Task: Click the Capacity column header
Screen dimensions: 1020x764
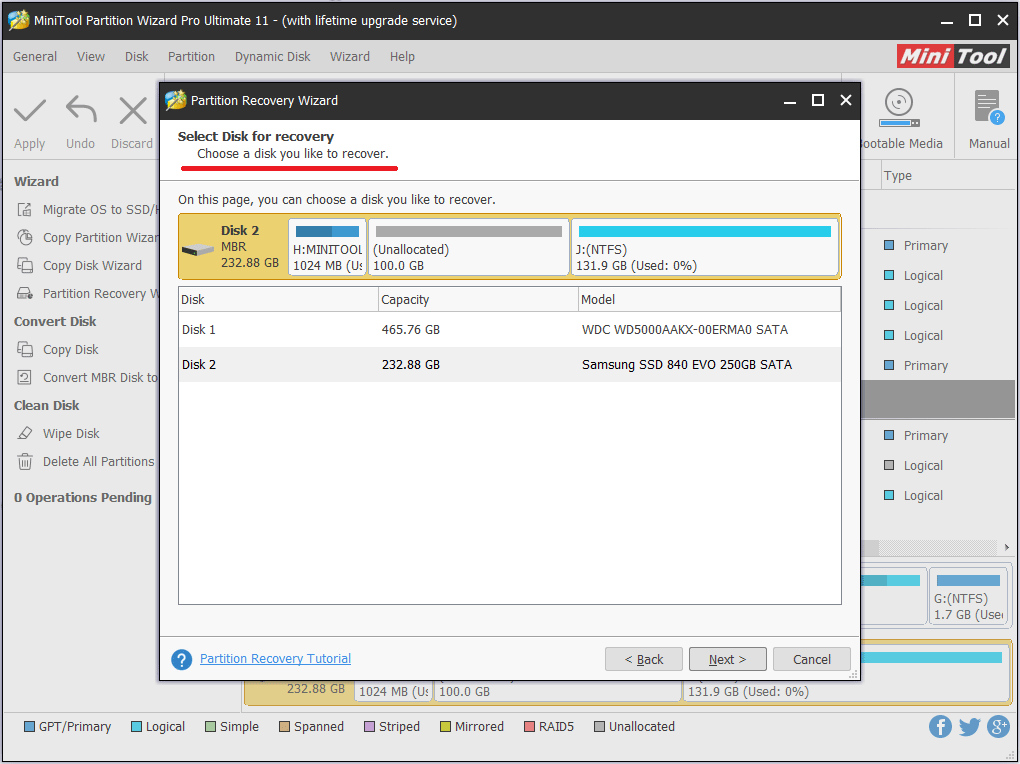Action: point(478,299)
